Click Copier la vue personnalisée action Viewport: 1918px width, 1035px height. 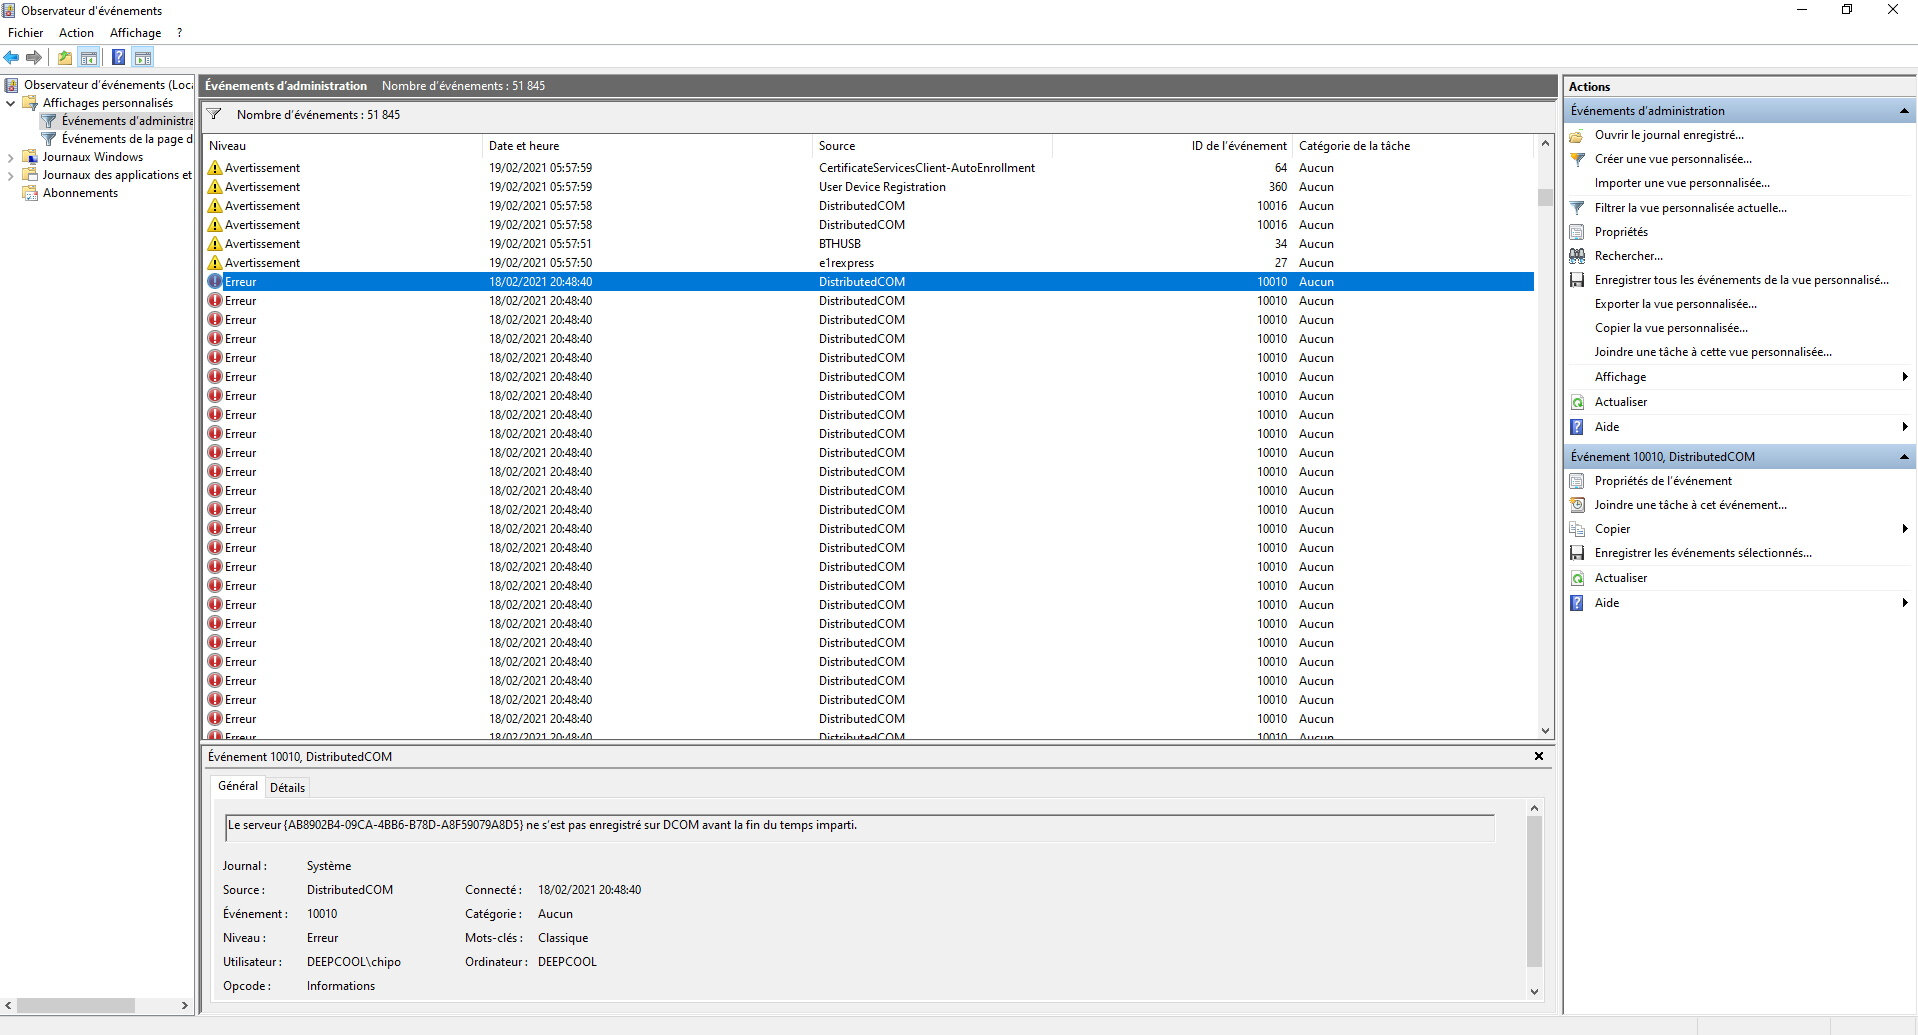(x=1671, y=328)
